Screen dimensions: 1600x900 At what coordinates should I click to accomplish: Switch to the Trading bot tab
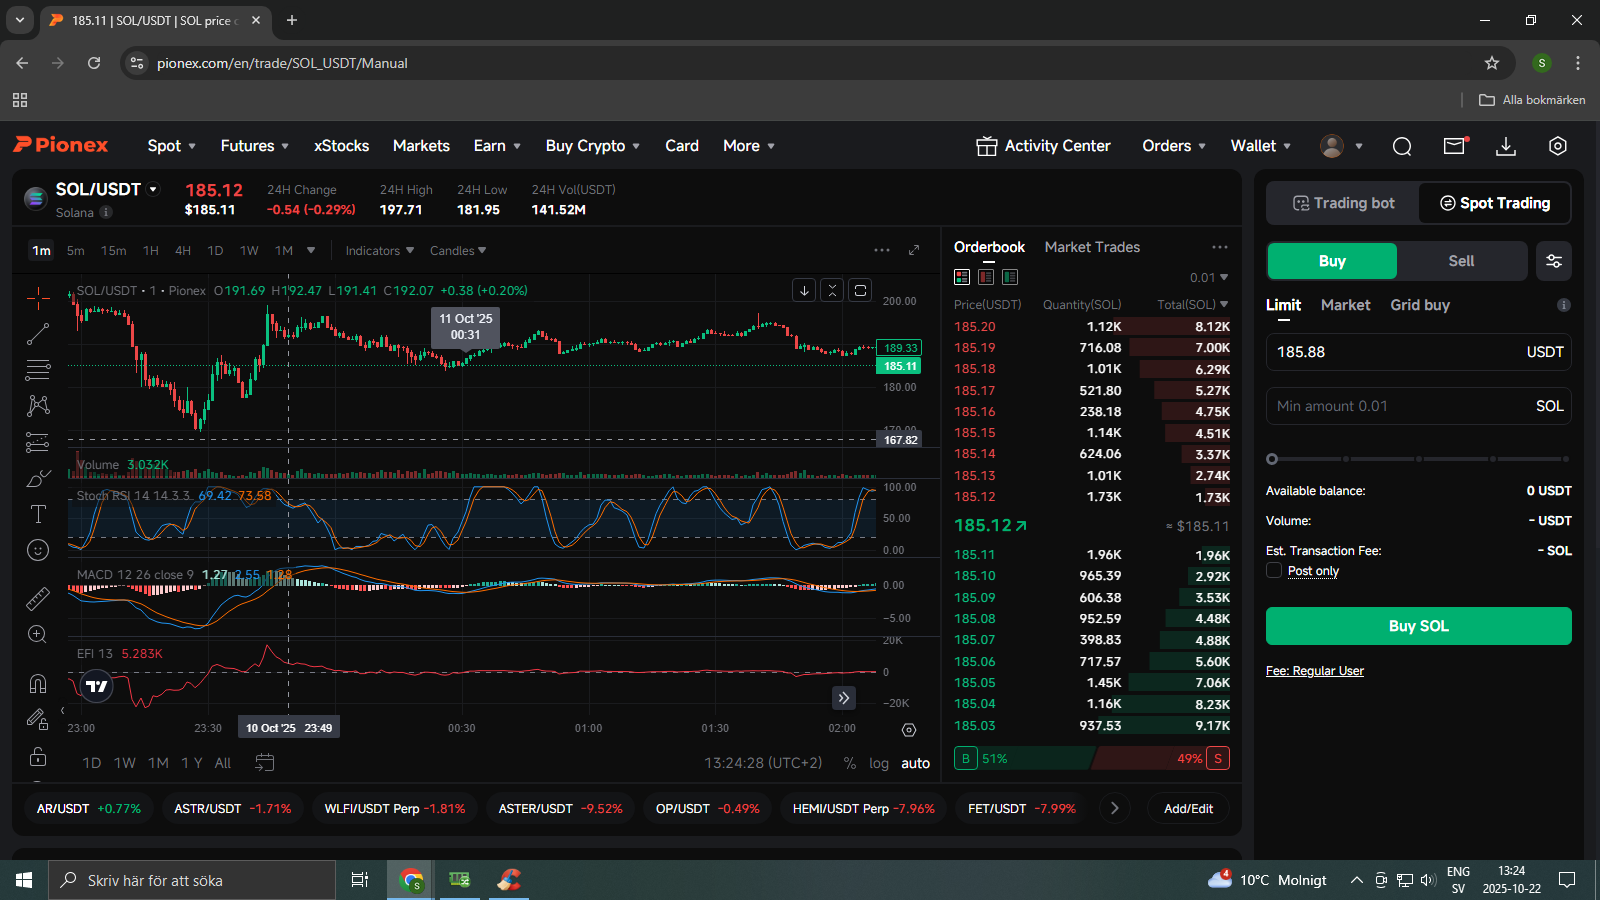(1343, 203)
